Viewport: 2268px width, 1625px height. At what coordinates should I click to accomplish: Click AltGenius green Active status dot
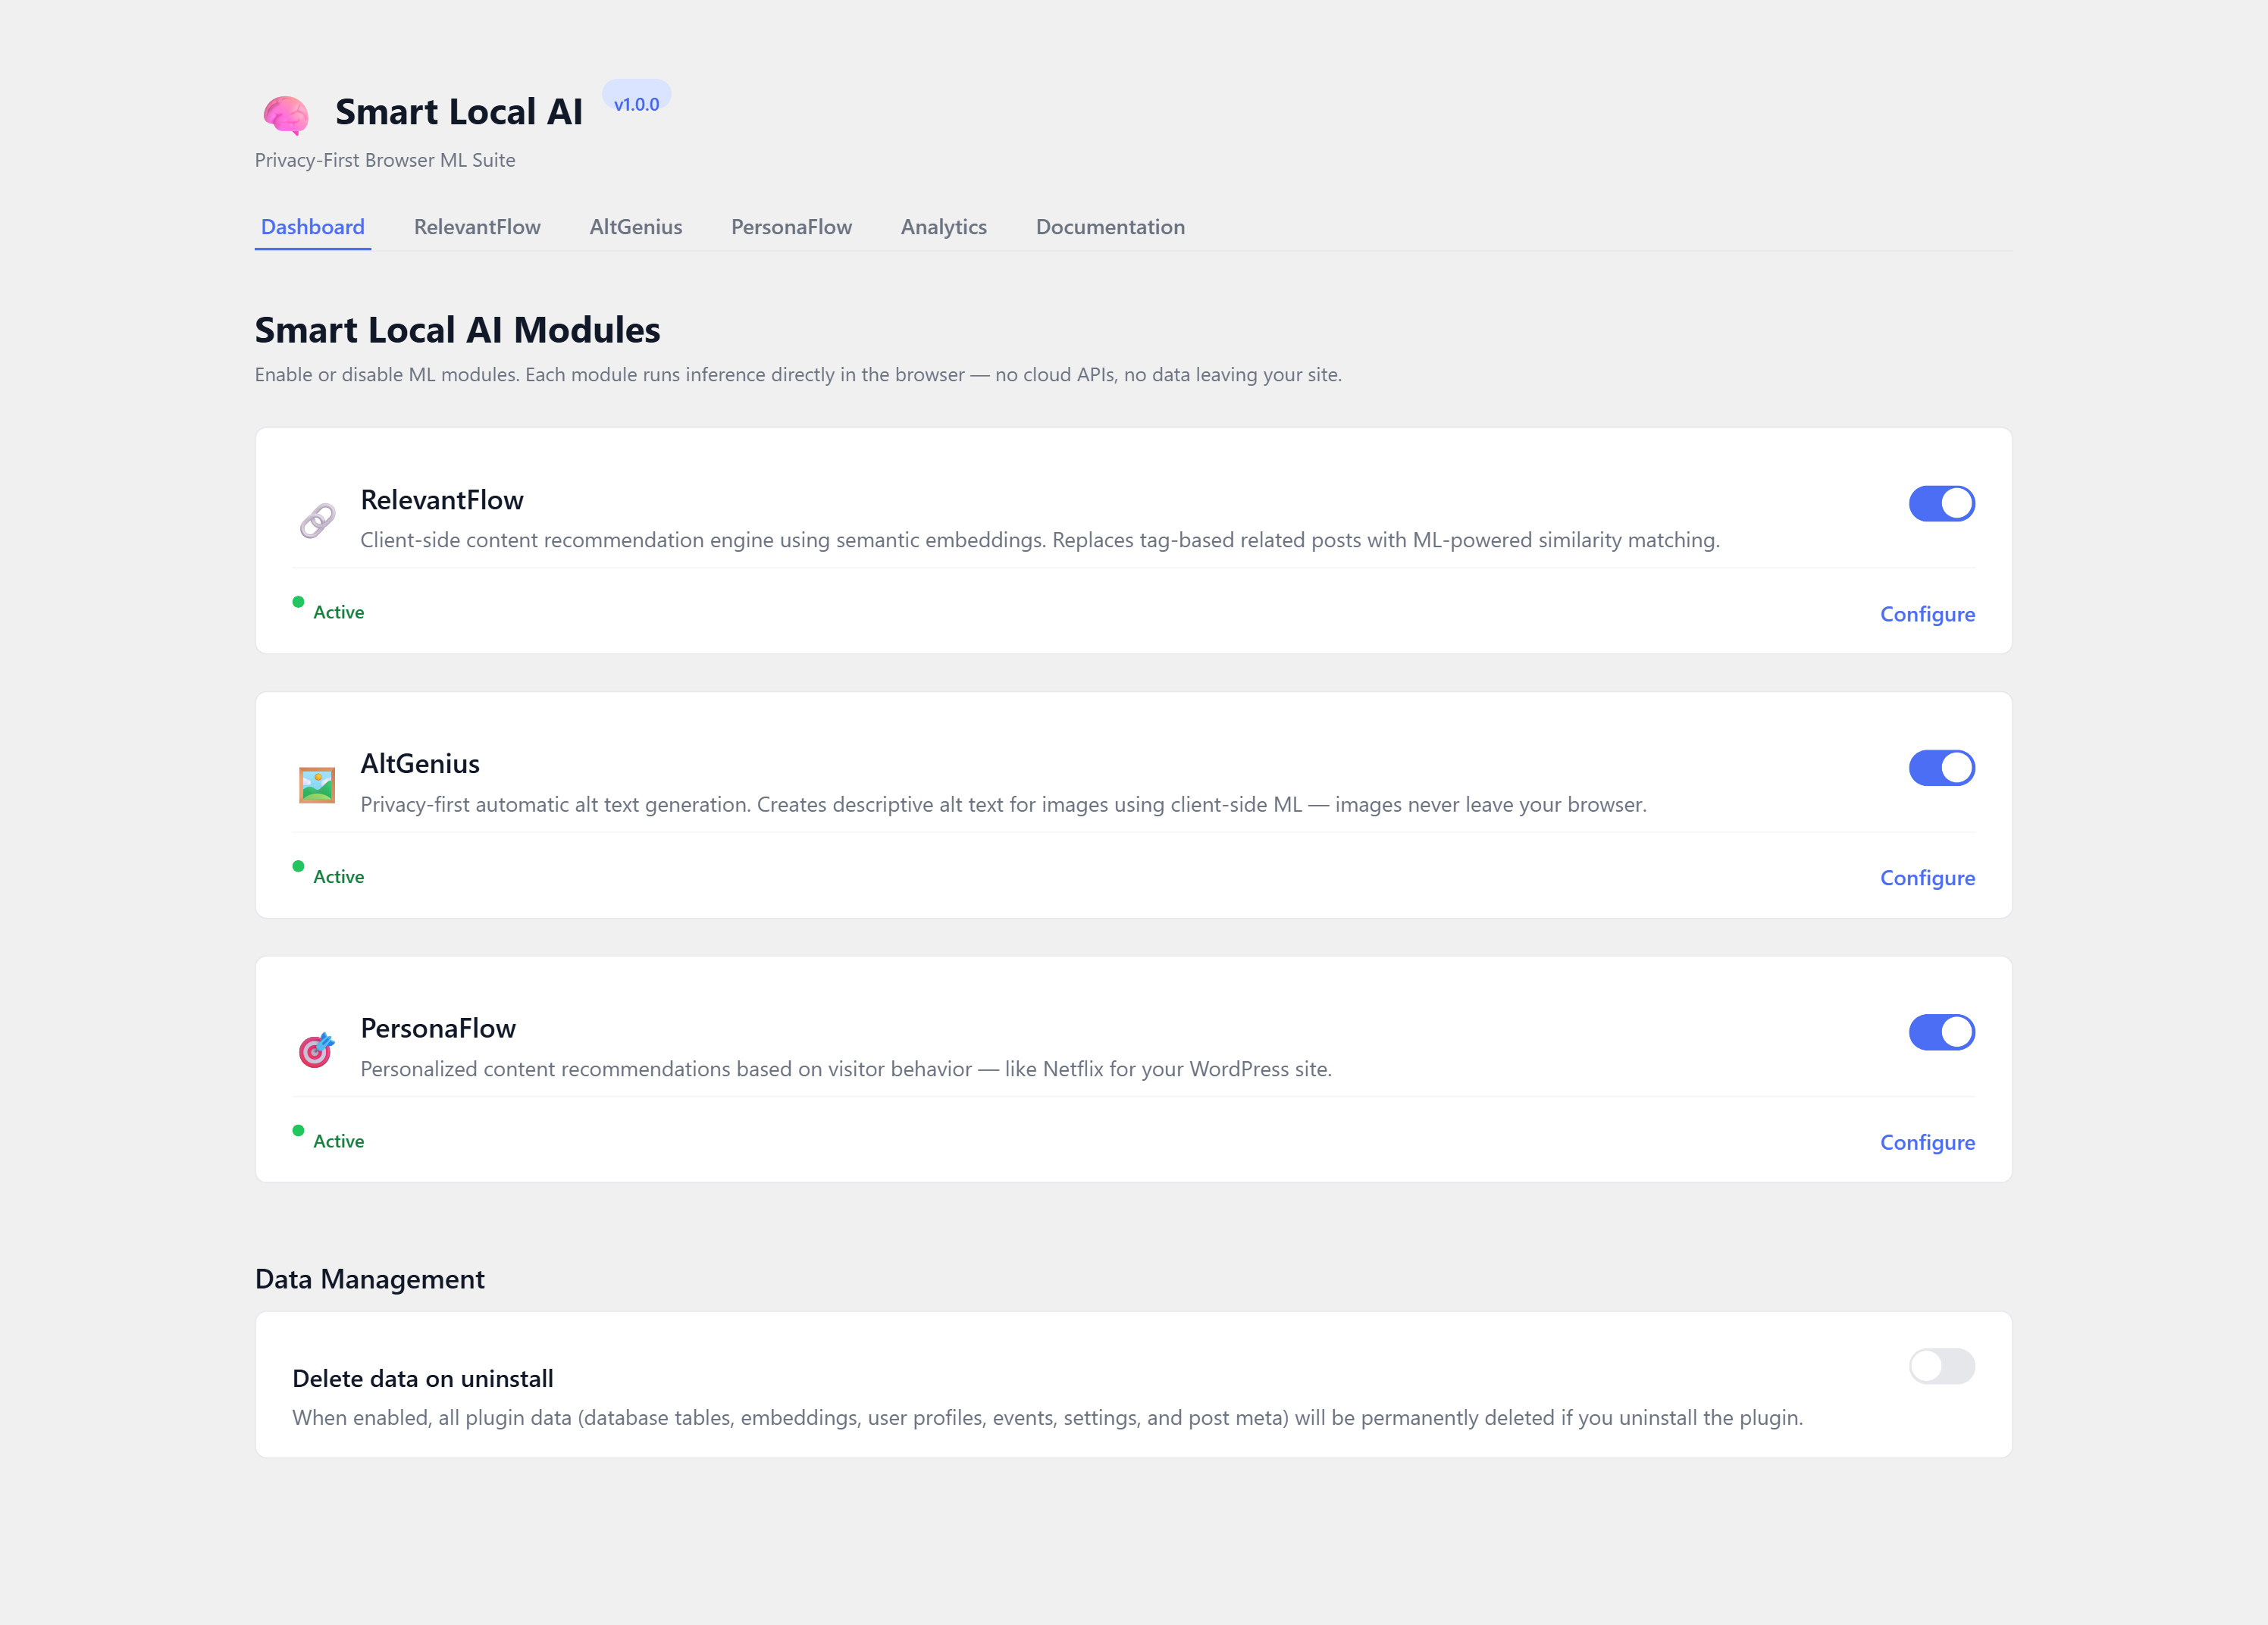coord(298,866)
